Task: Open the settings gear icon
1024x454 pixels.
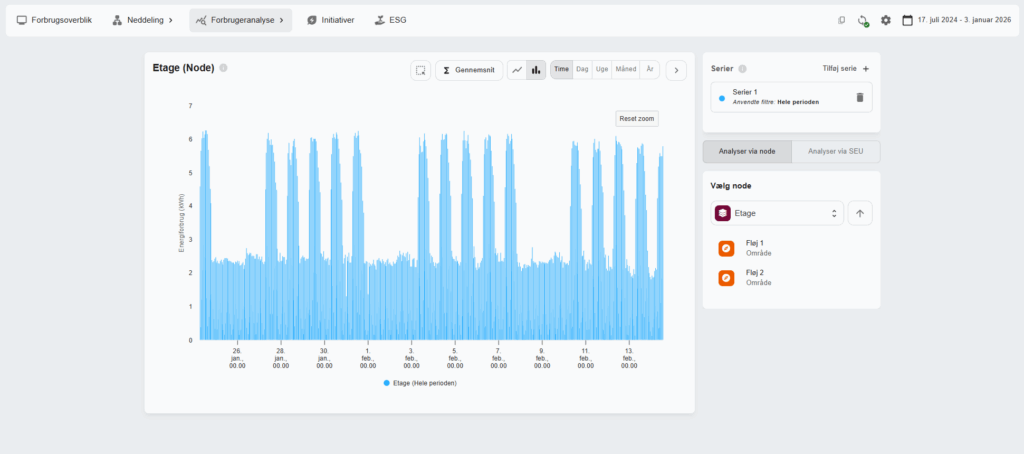Action: point(886,20)
